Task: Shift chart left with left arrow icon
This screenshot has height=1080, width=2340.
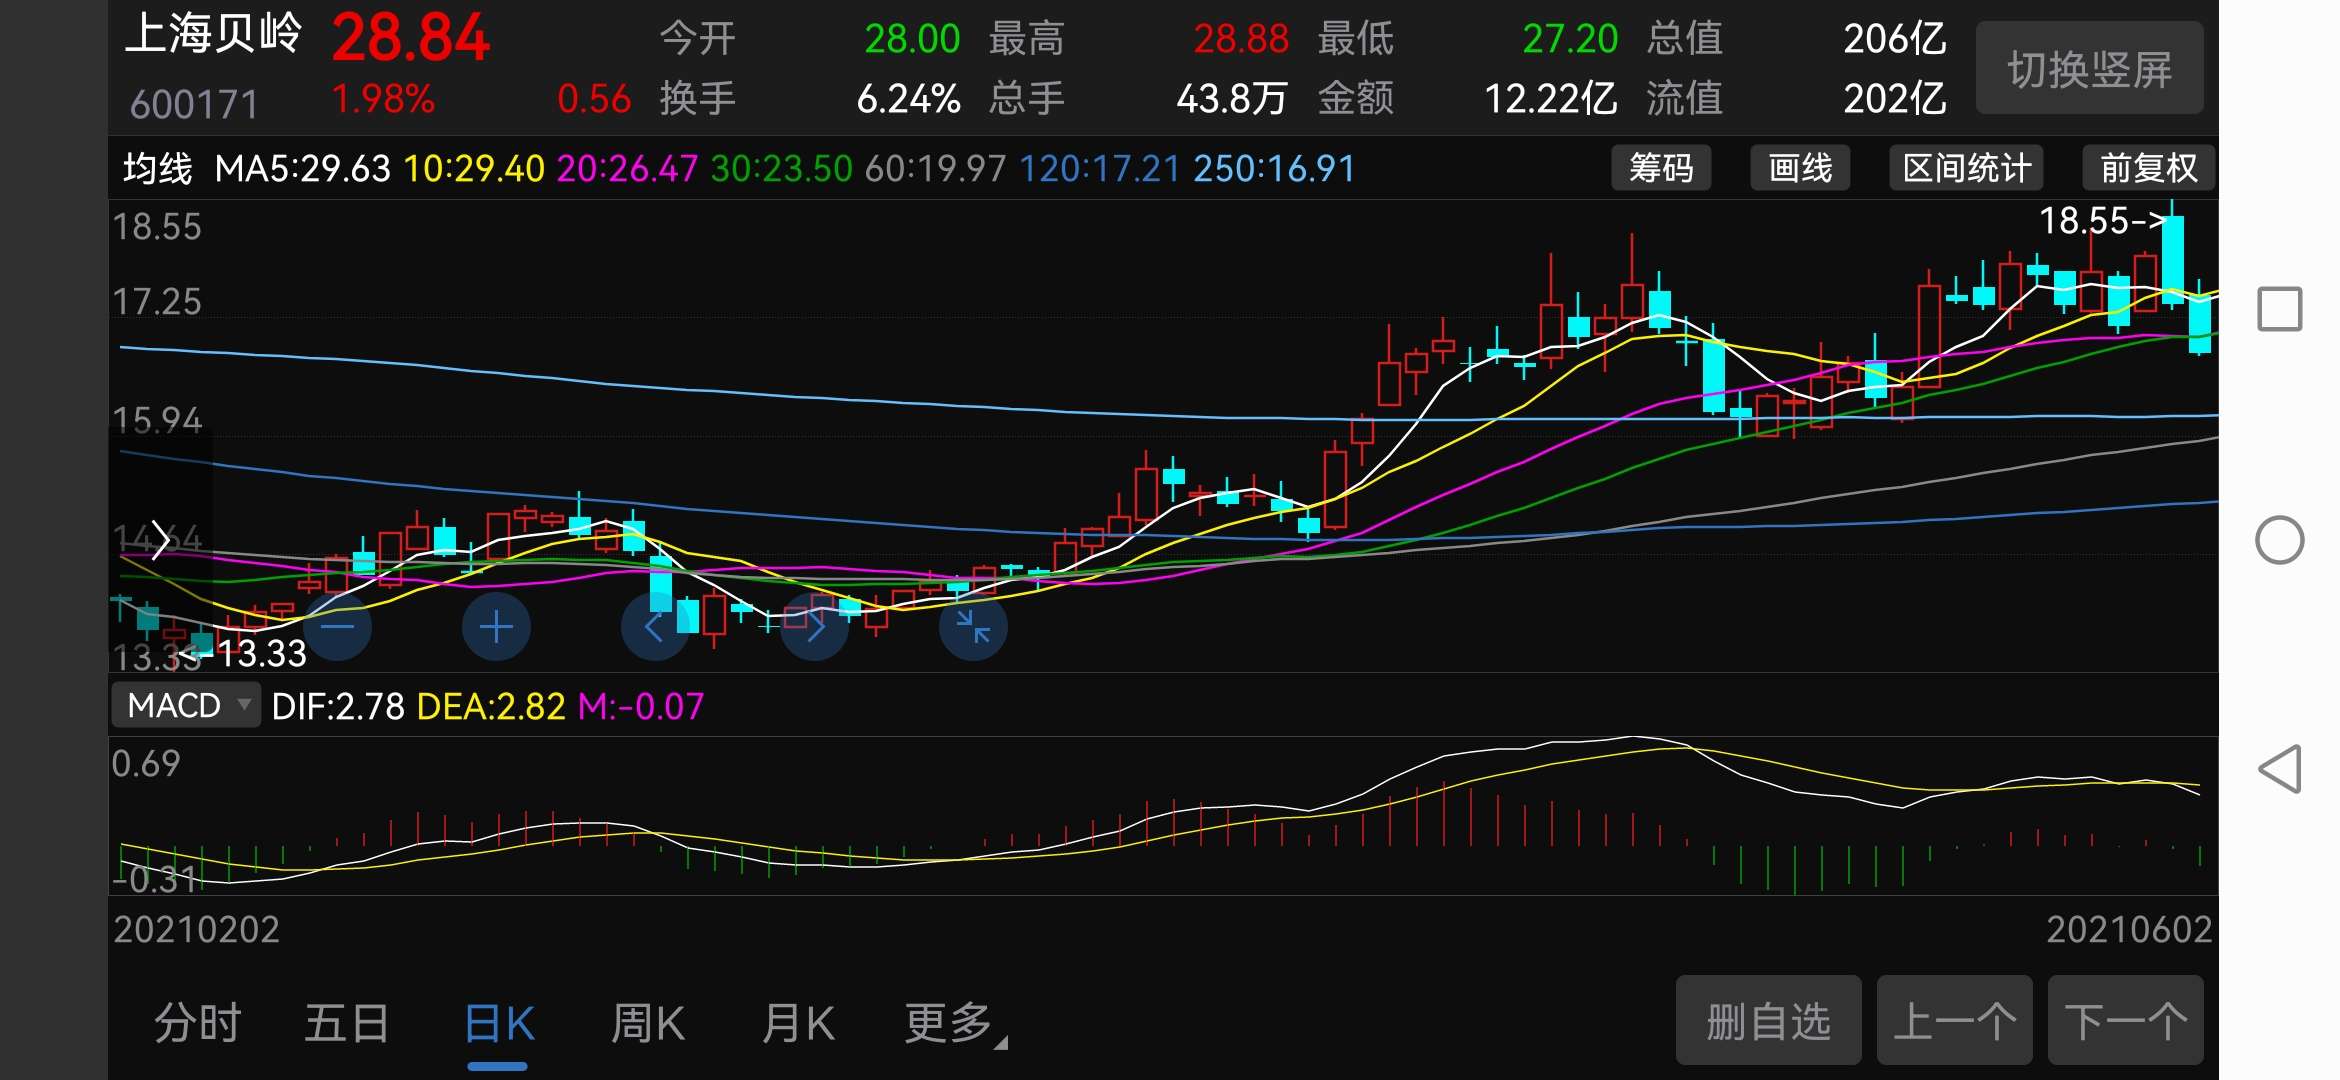Action: coord(655,627)
